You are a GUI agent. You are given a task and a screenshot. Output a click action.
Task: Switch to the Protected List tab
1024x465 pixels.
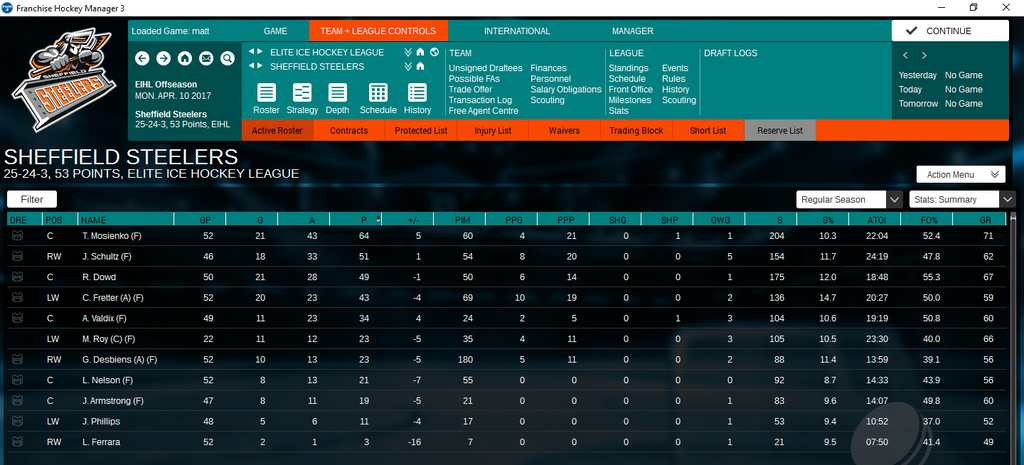[x=421, y=131]
